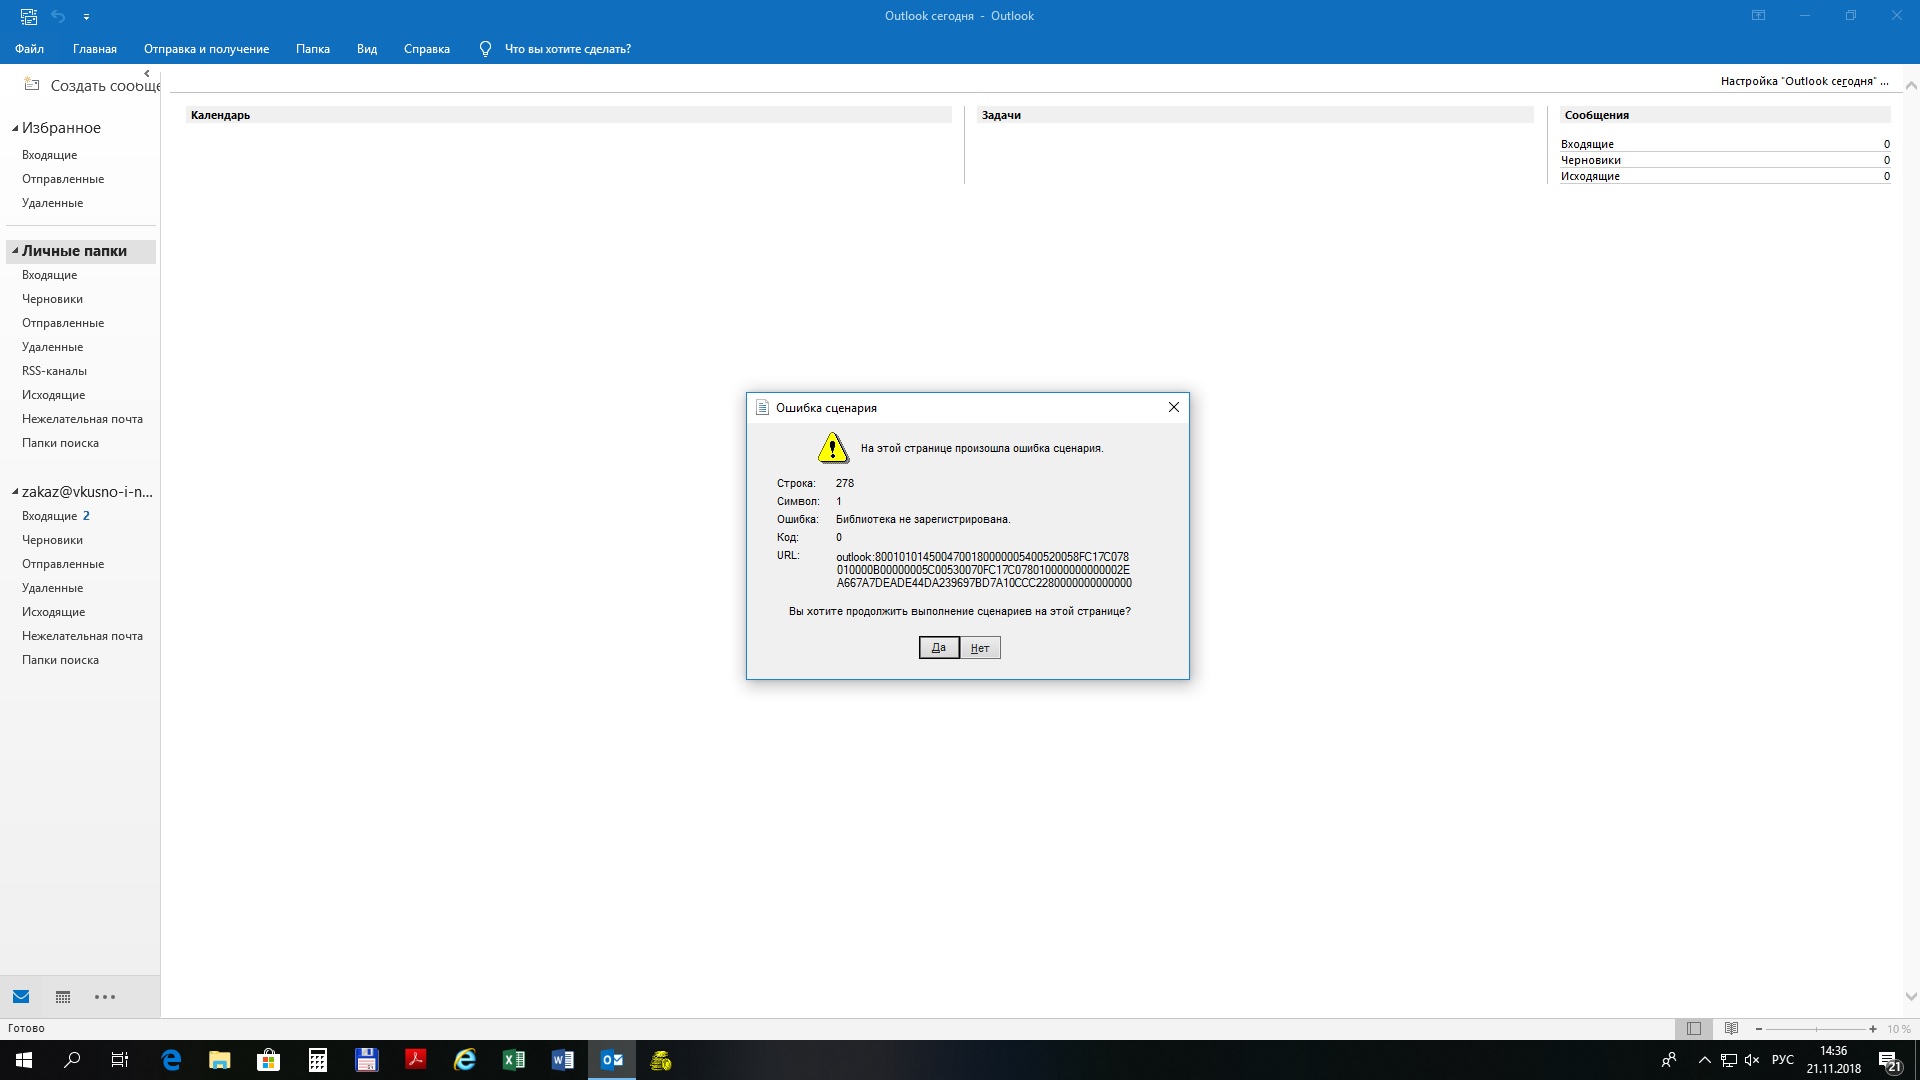Click the scroll up arrow on right
This screenshot has height=1080, width=1920.
(1911, 86)
